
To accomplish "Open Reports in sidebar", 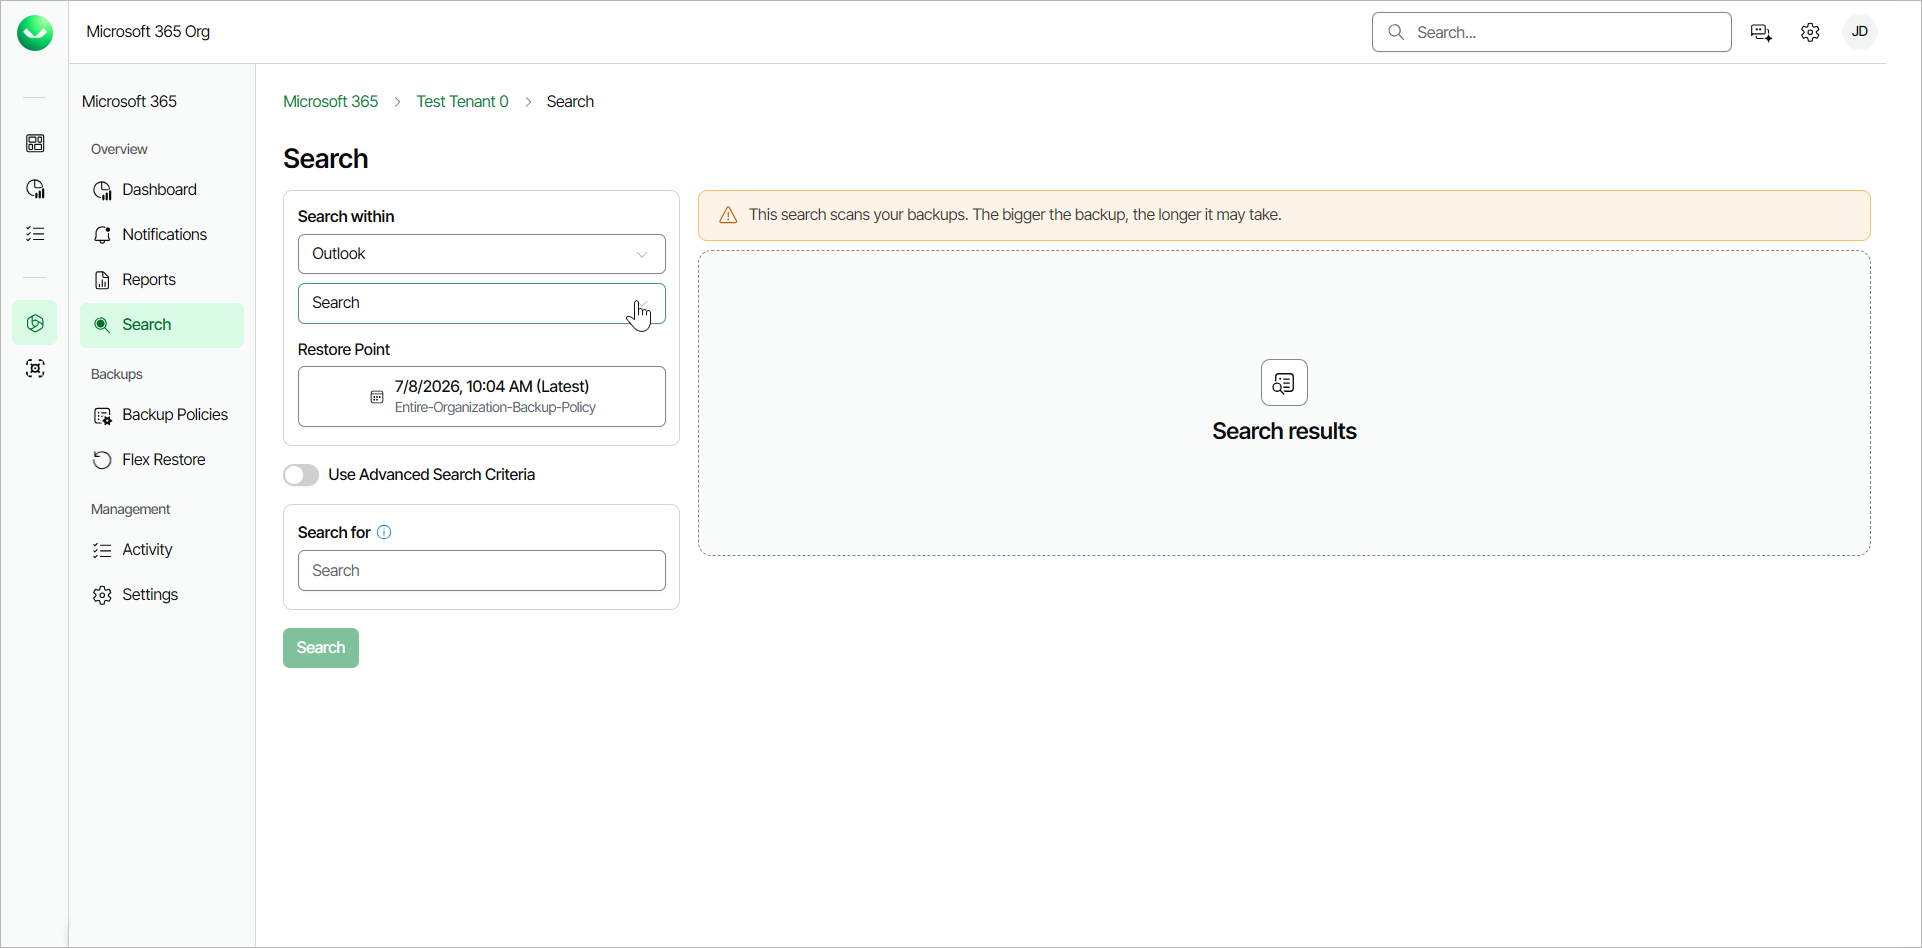I will [162, 280].
